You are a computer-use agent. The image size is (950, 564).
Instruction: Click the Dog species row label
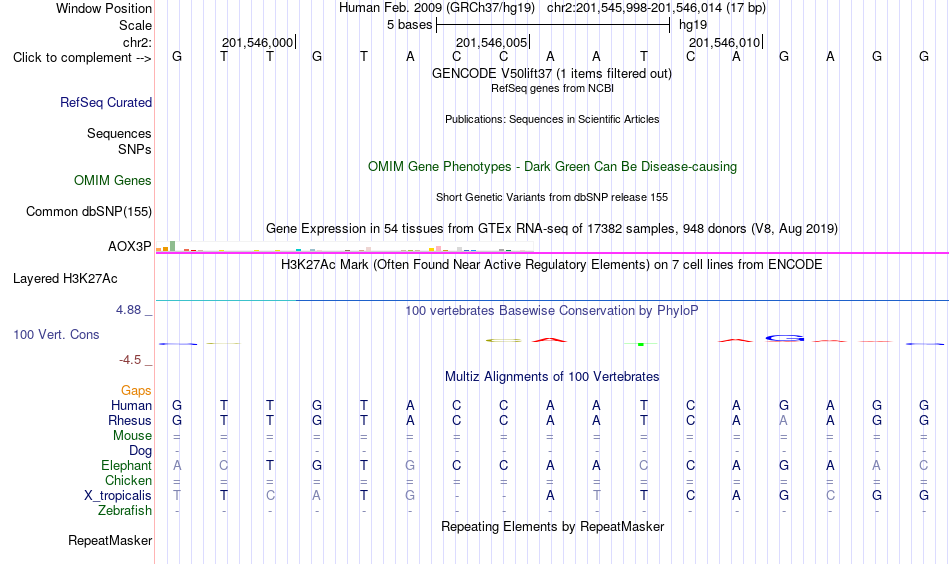(141, 451)
